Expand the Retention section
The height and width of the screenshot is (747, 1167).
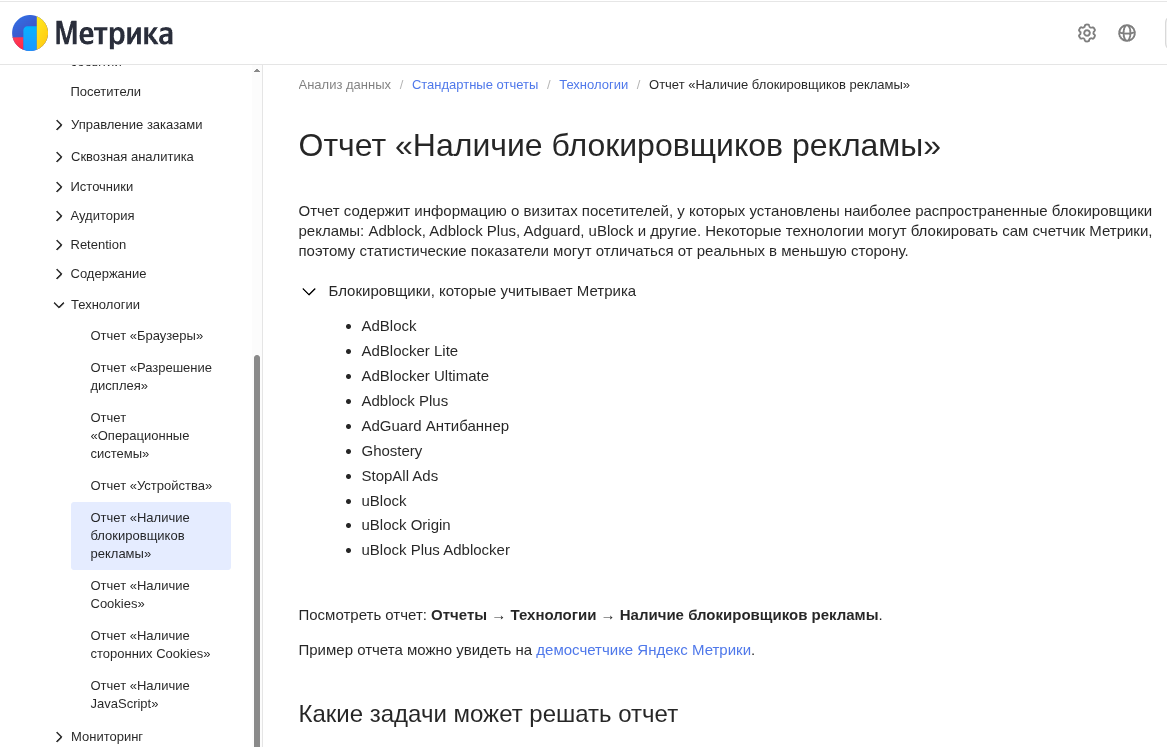pyautogui.click(x=59, y=245)
